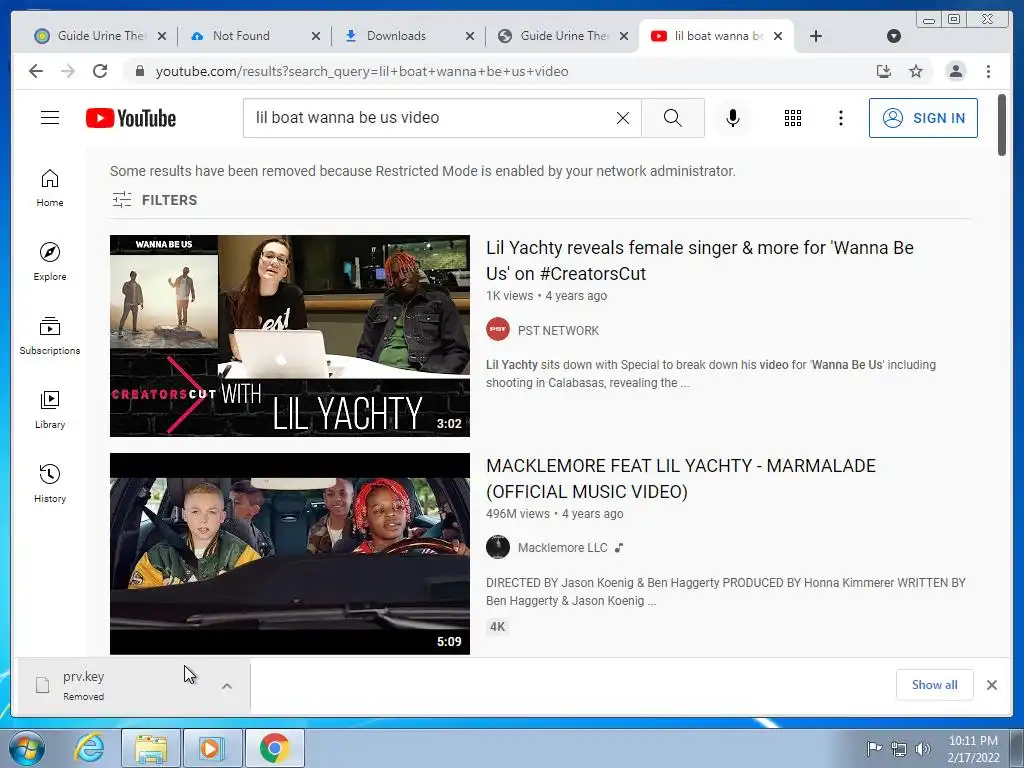Image resolution: width=1024 pixels, height=768 pixels.
Task: Click the CreatorsCut with Lil Yachty thumbnail
Action: click(x=289, y=336)
